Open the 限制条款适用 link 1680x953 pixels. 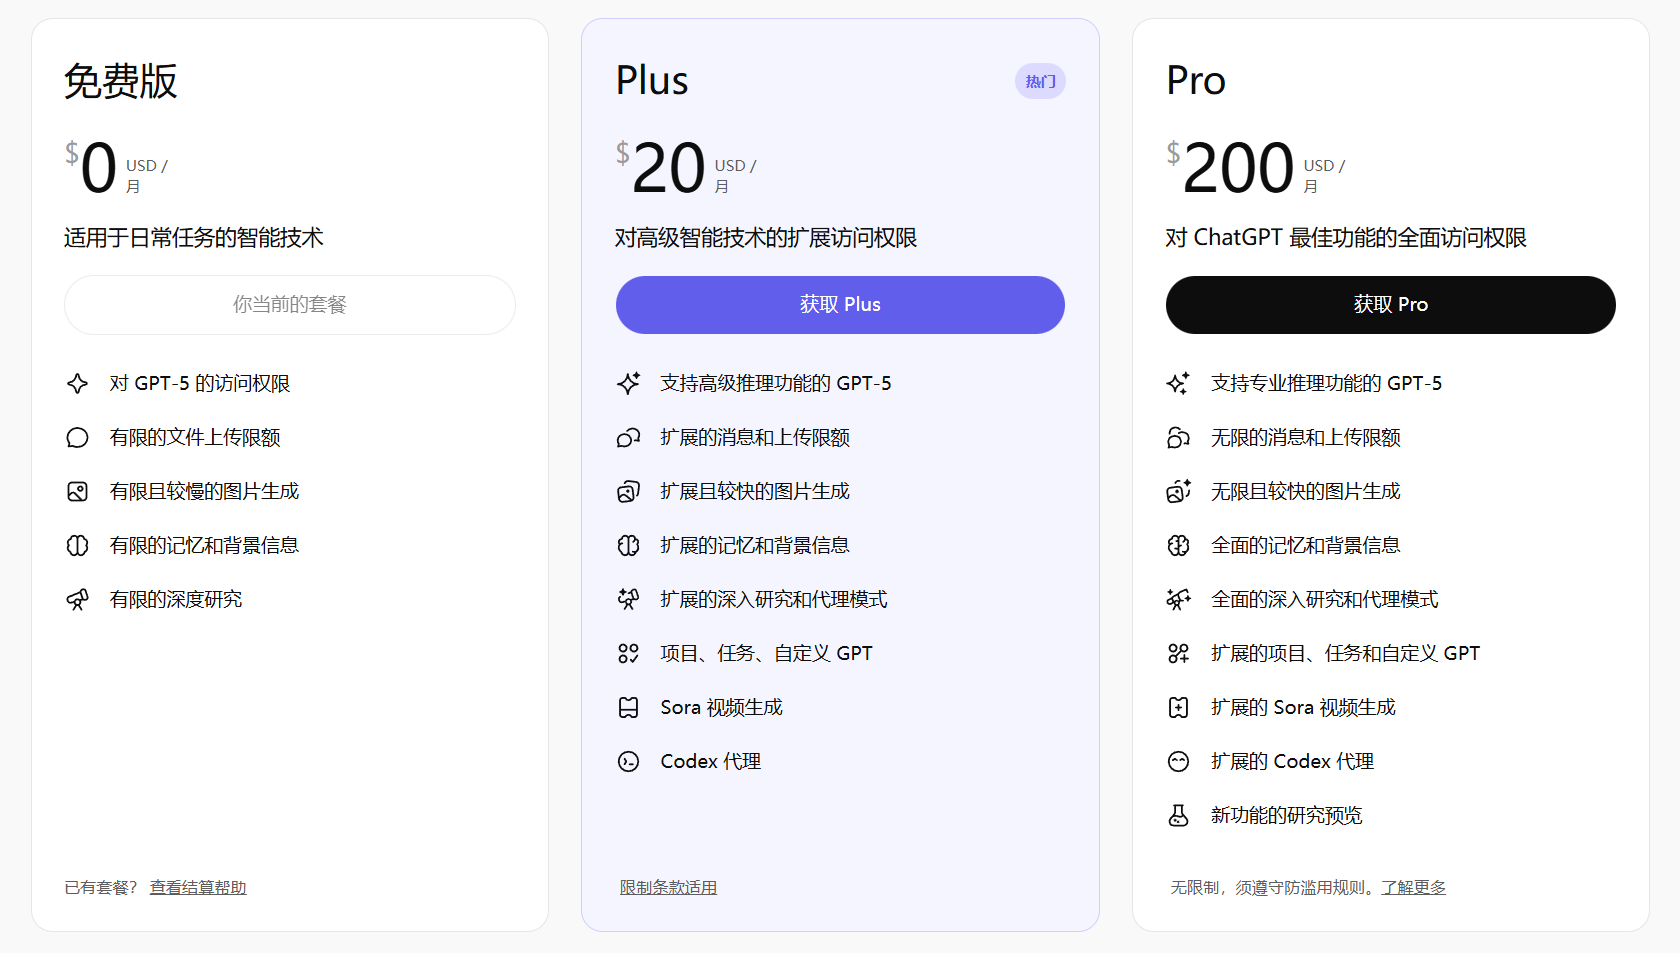click(668, 887)
